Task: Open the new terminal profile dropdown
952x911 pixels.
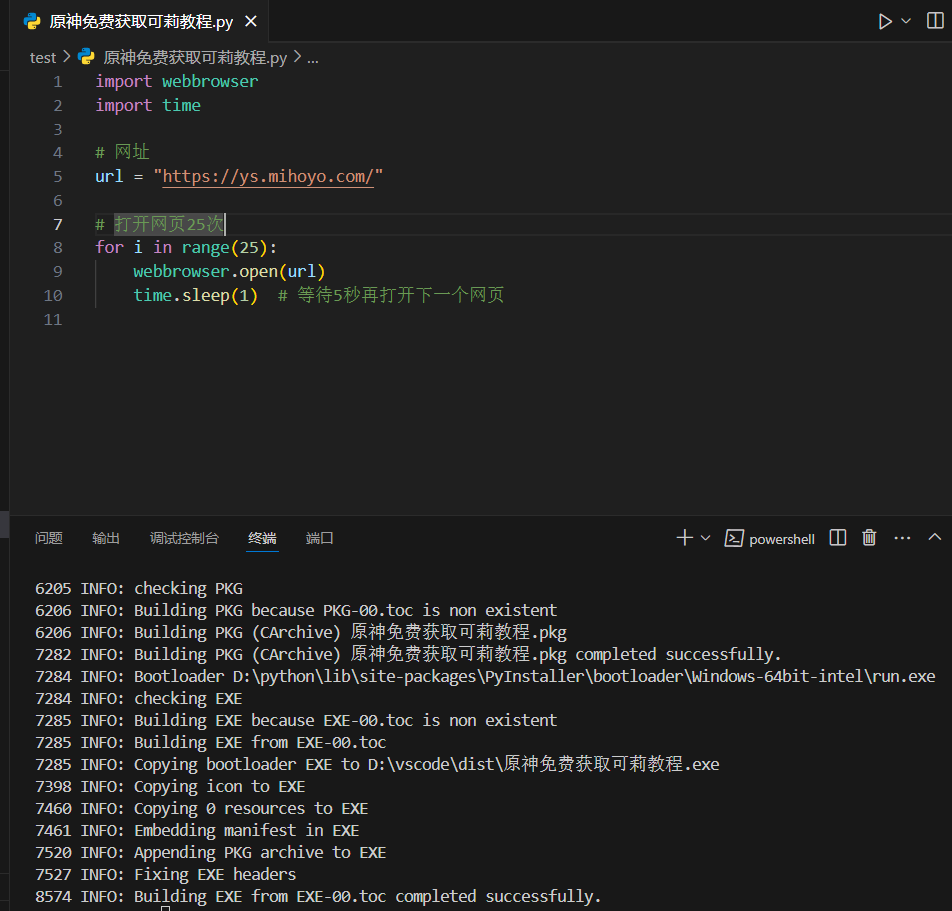Action: point(706,538)
